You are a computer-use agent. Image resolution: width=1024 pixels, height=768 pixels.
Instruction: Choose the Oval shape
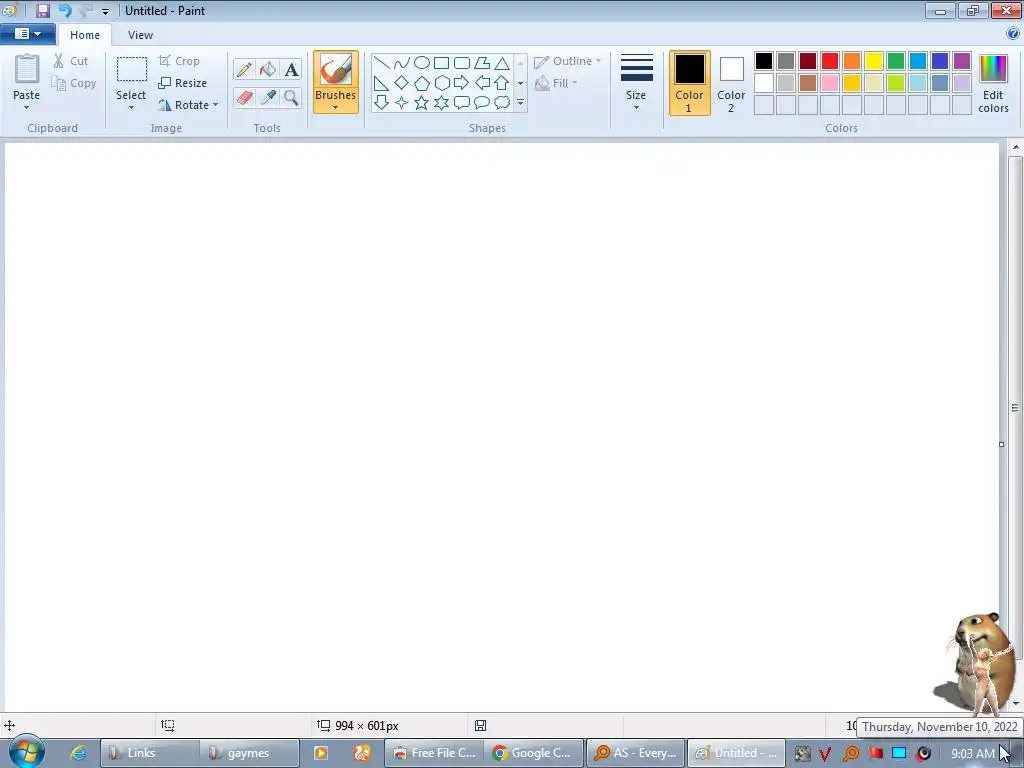click(422, 63)
